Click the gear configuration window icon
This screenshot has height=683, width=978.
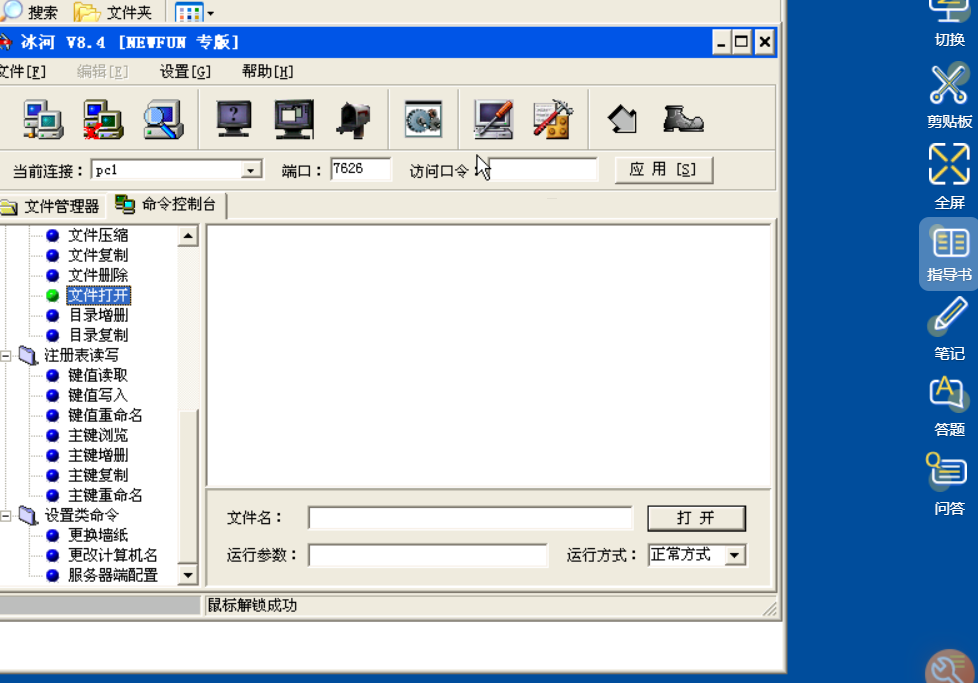coord(424,119)
